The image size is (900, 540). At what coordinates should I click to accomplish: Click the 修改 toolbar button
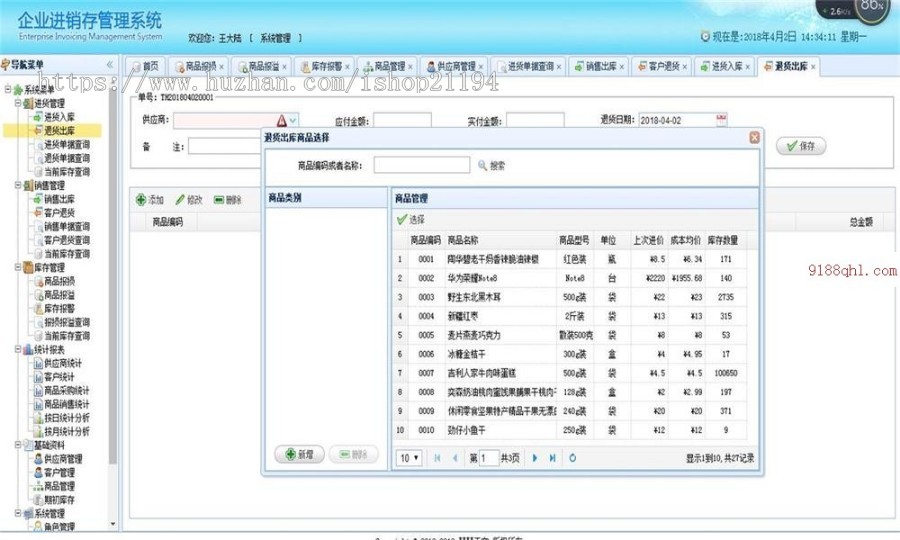point(189,200)
